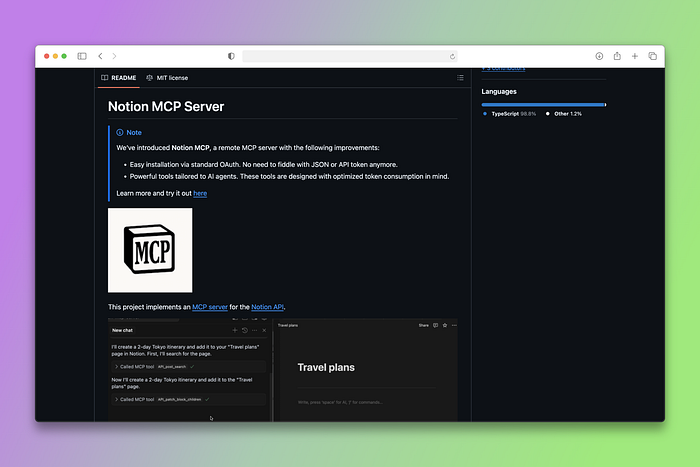The width and height of the screenshot is (700, 467).
Task: Show the tab overview icon
Action: [653, 56]
